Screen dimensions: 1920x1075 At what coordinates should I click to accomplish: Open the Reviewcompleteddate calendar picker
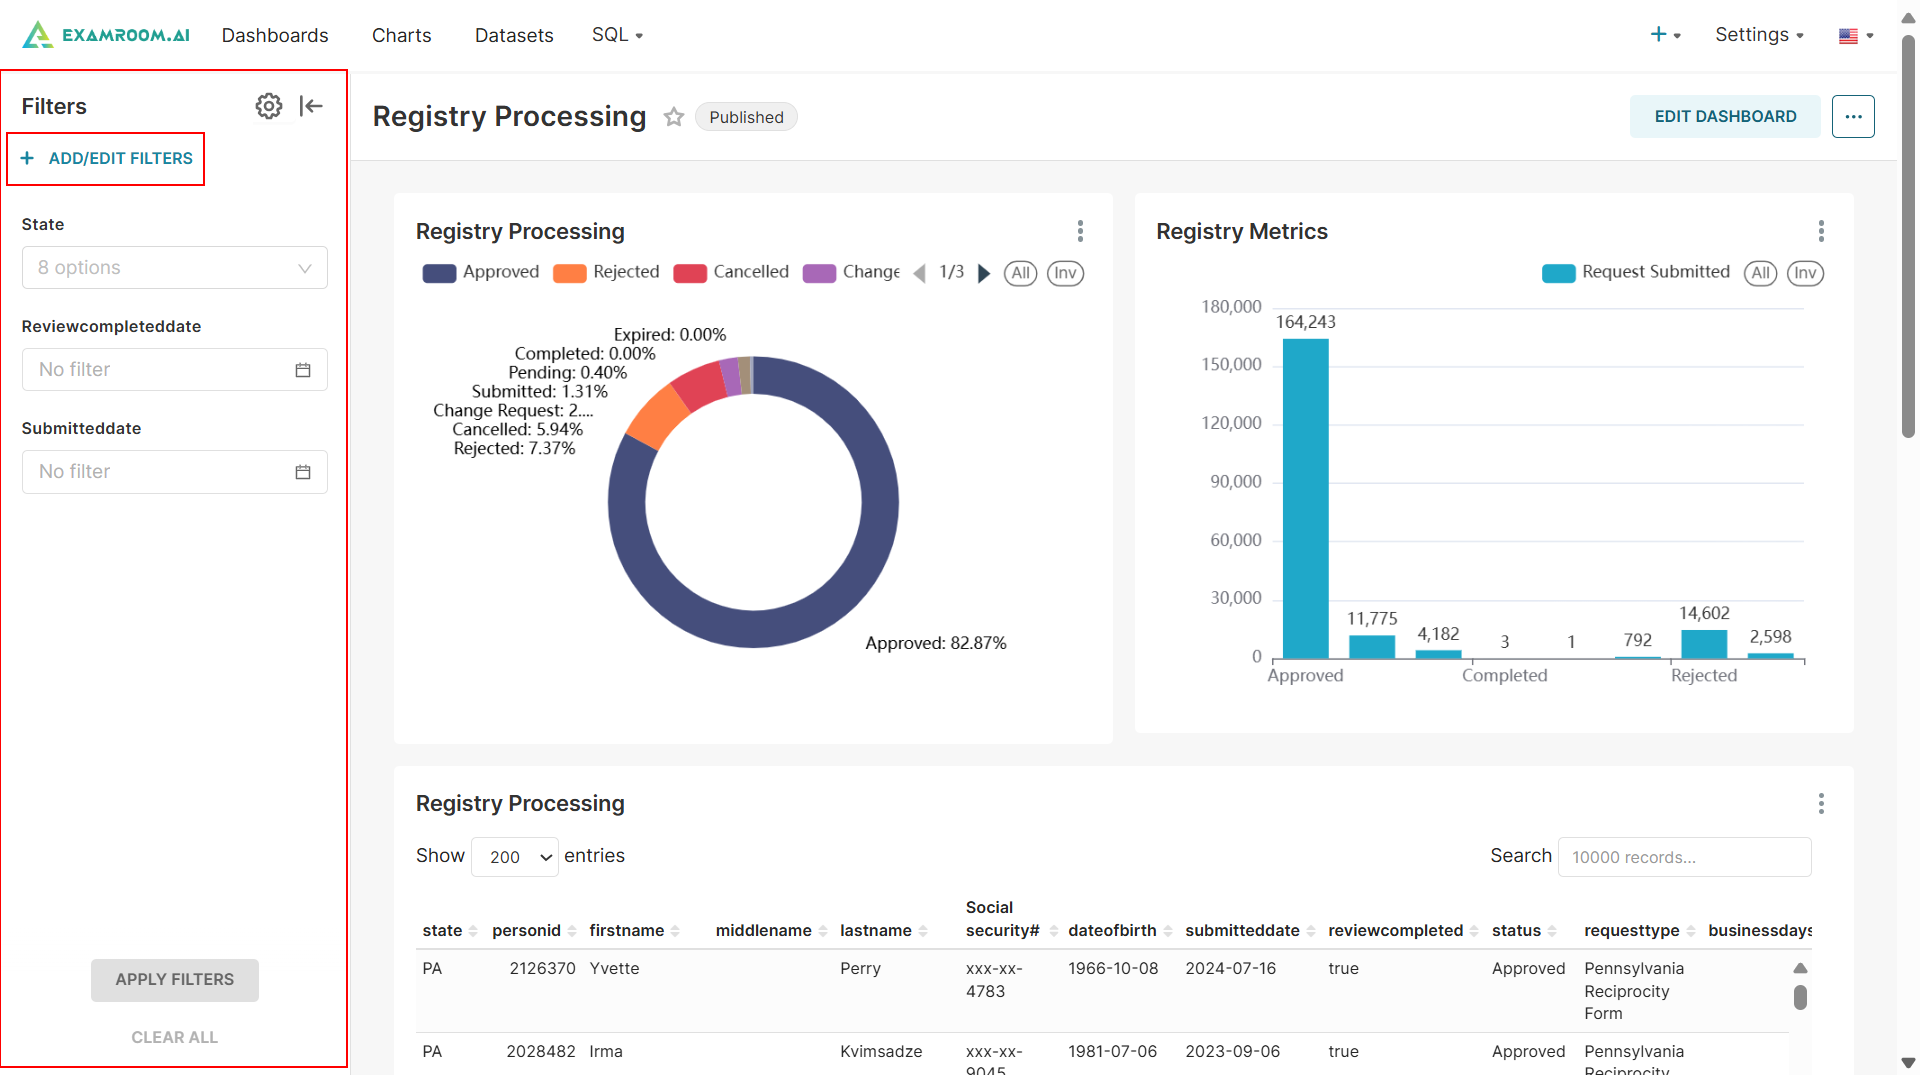coord(303,370)
